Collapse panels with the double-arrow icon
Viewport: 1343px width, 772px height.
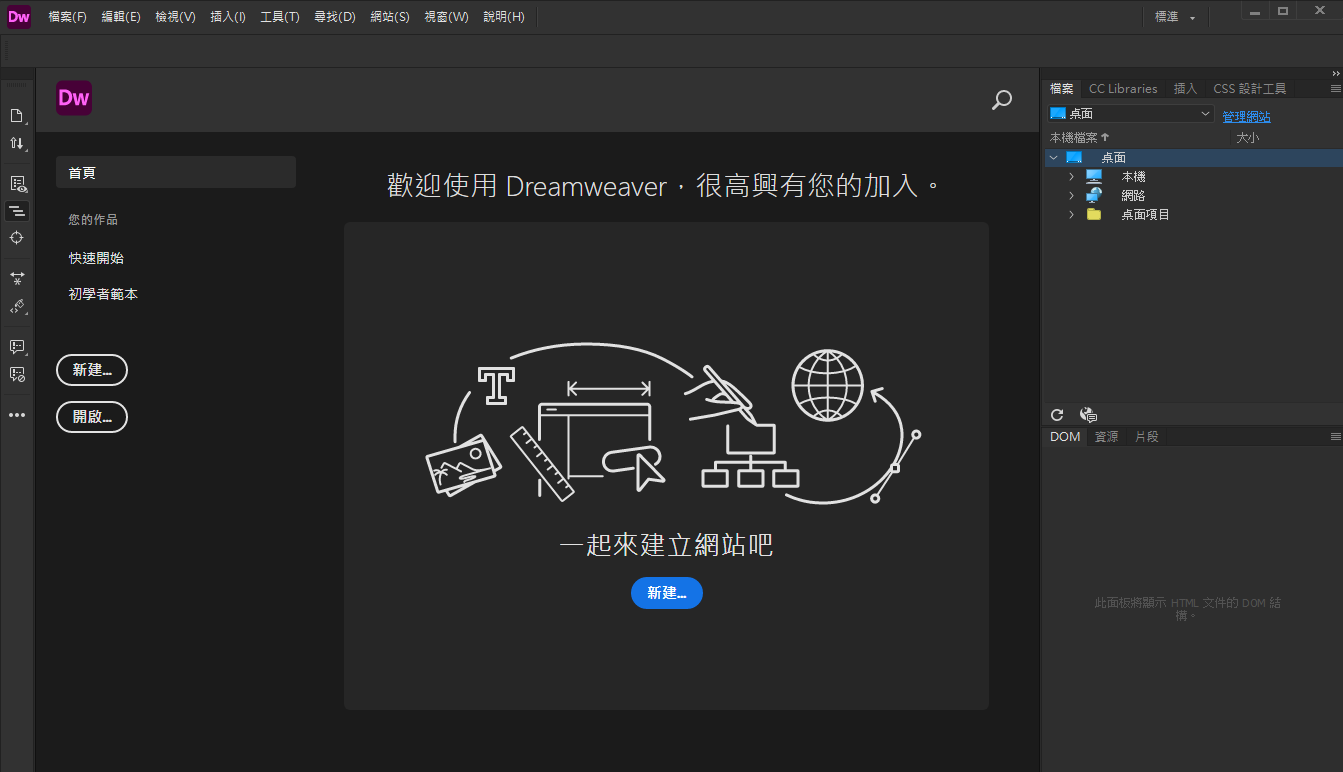[x=1335, y=73]
